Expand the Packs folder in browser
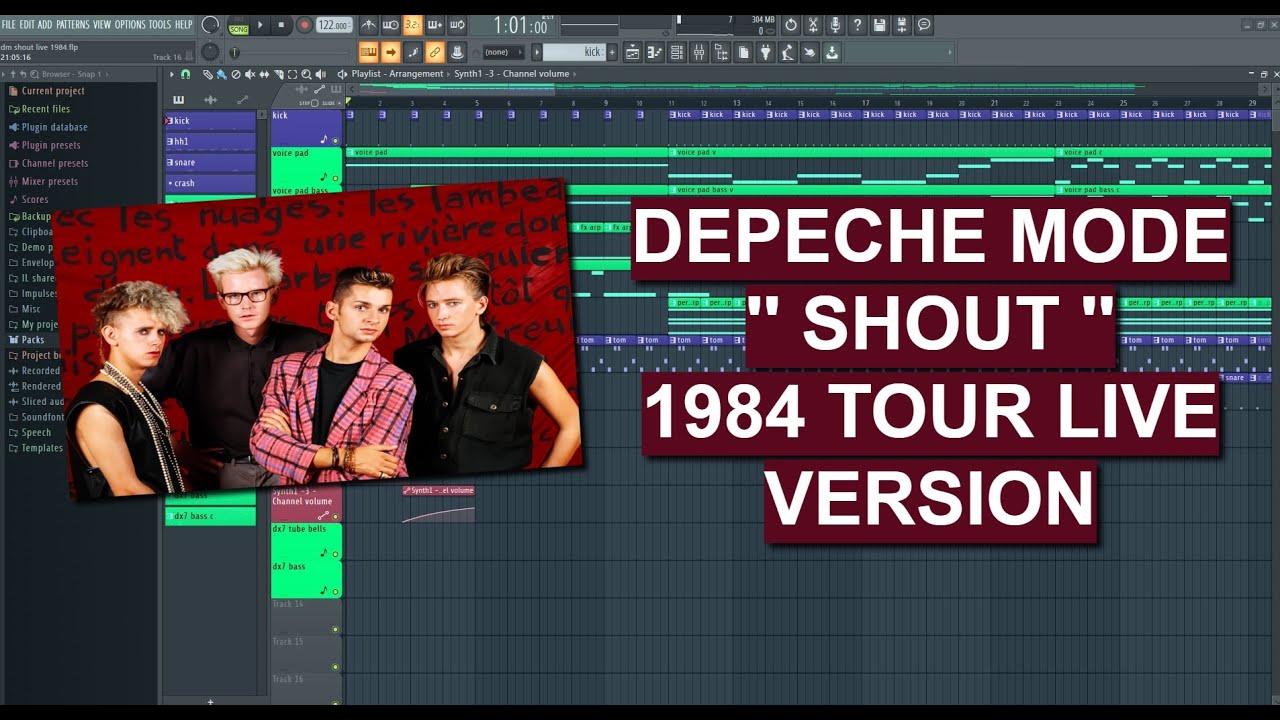This screenshot has height=720, width=1280. (33, 340)
